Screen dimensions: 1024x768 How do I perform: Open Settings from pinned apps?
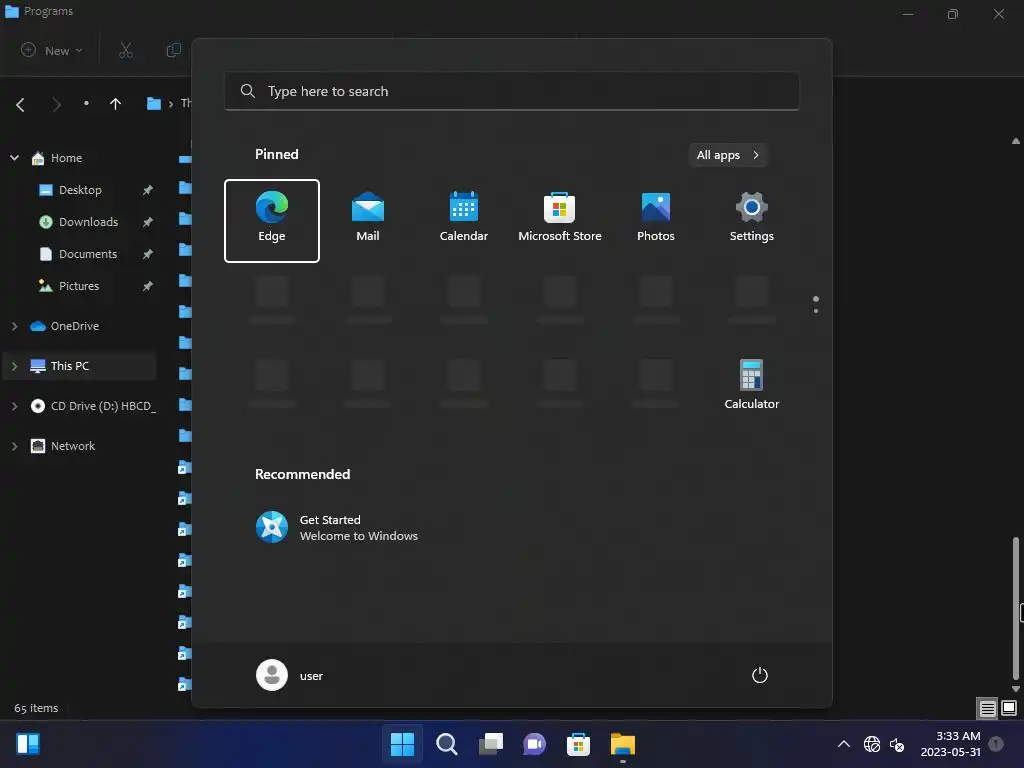point(752,221)
